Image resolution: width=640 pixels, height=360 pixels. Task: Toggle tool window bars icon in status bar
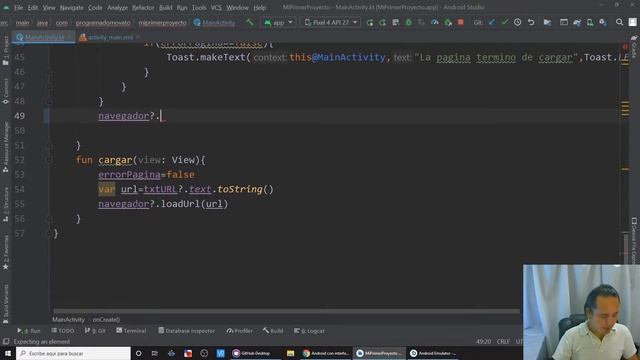[x=6, y=341]
